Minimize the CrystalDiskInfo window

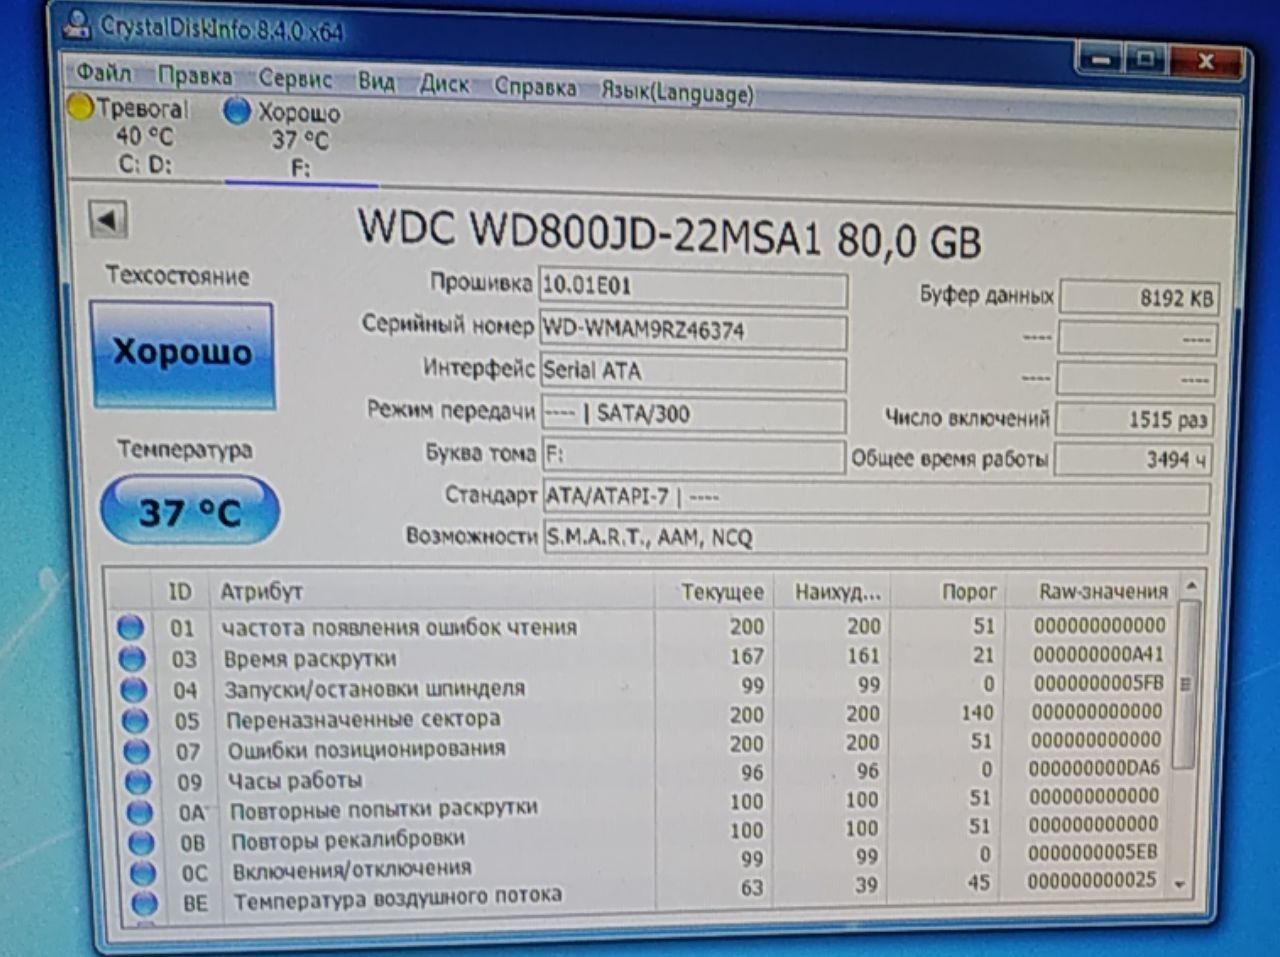(x=1100, y=60)
